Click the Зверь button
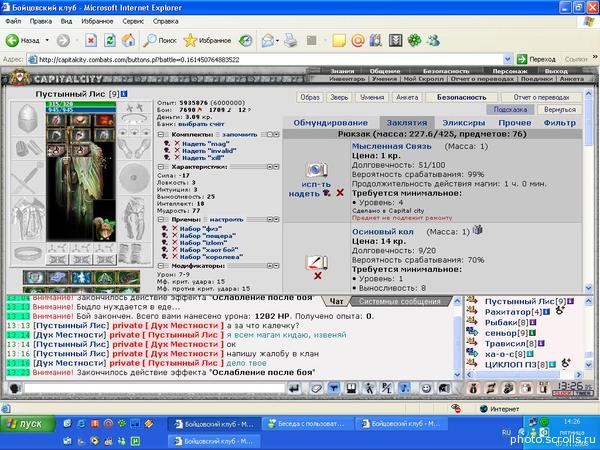This screenshot has height=450, width=600. coord(339,97)
